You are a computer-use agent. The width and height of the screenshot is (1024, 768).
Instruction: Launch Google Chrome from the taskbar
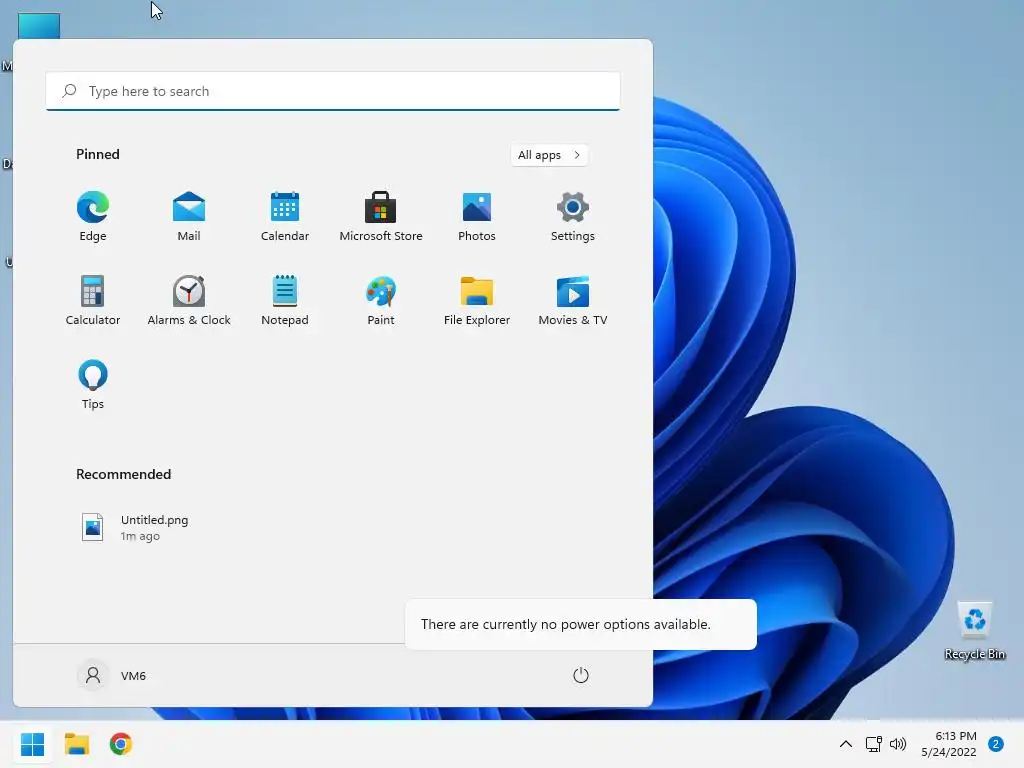click(121, 744)
